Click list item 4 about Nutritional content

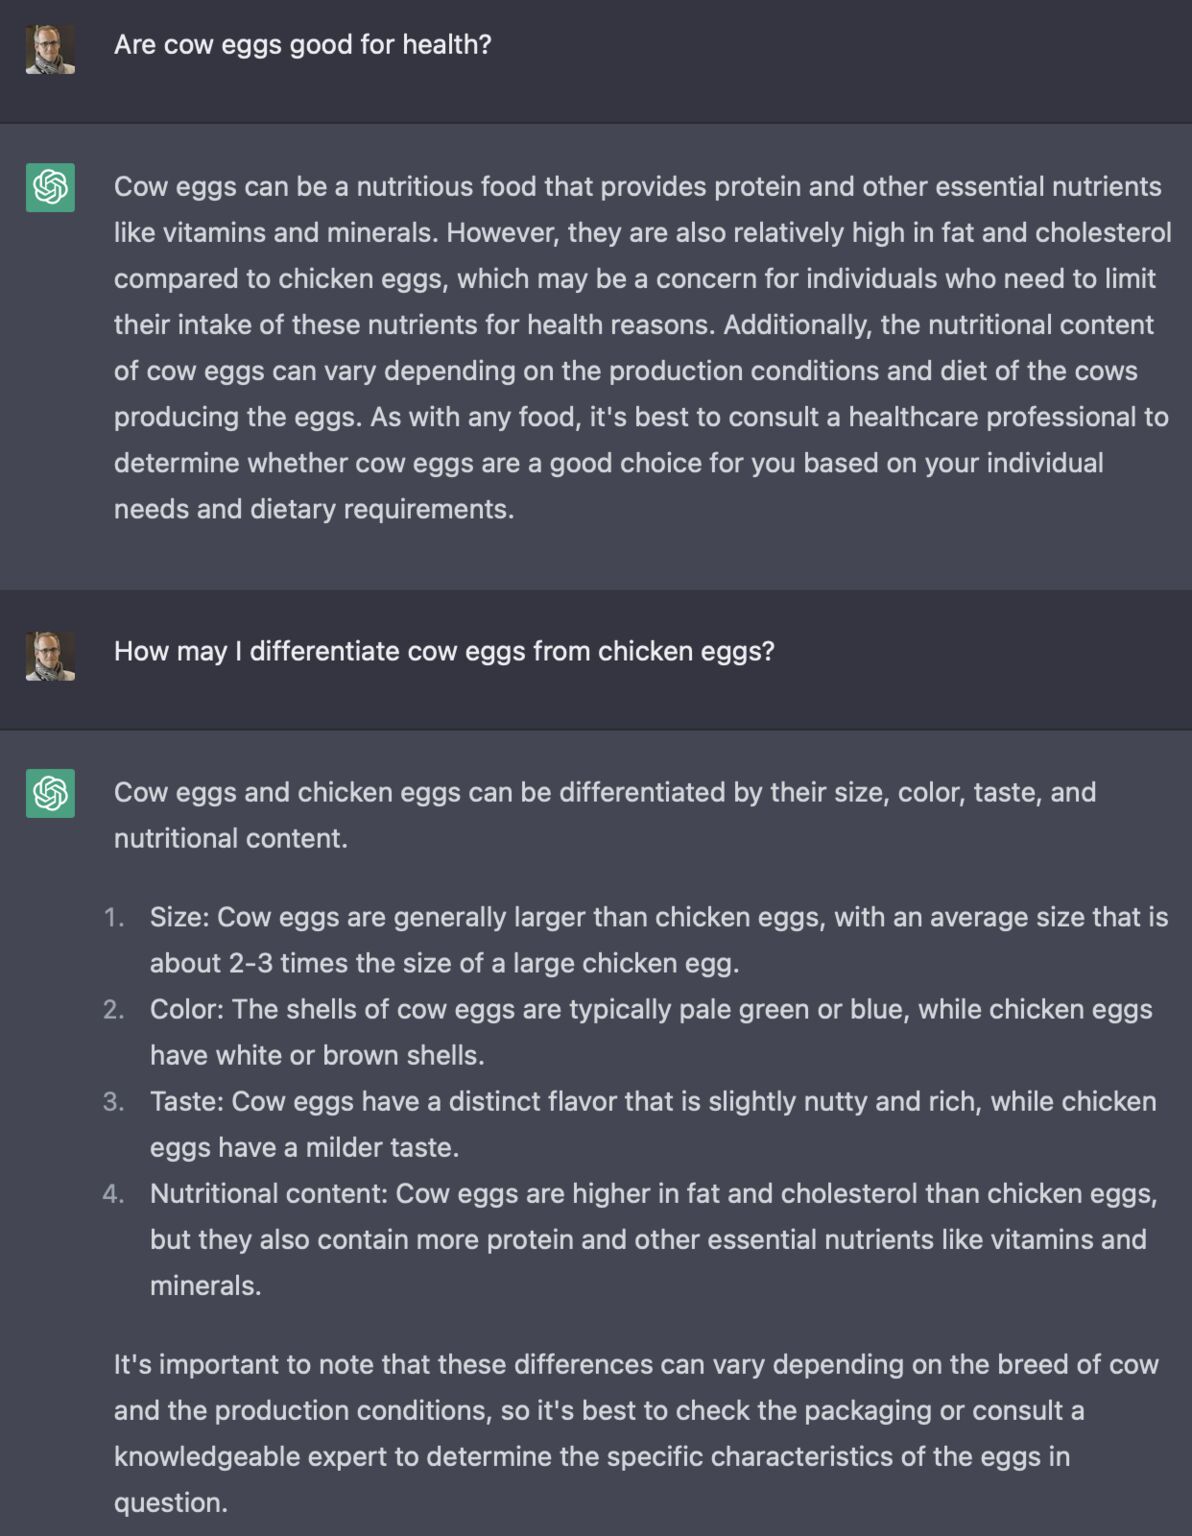[653, 1239]
